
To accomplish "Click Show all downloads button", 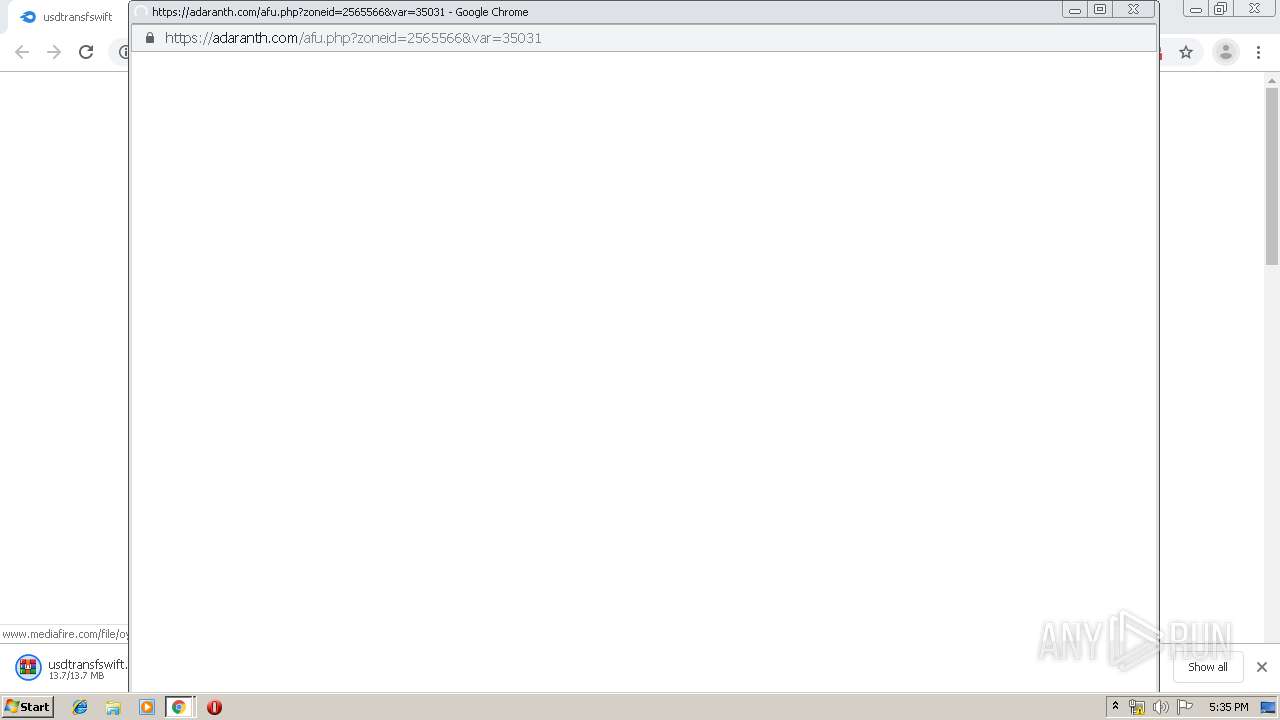I will tap(1207, 667).
